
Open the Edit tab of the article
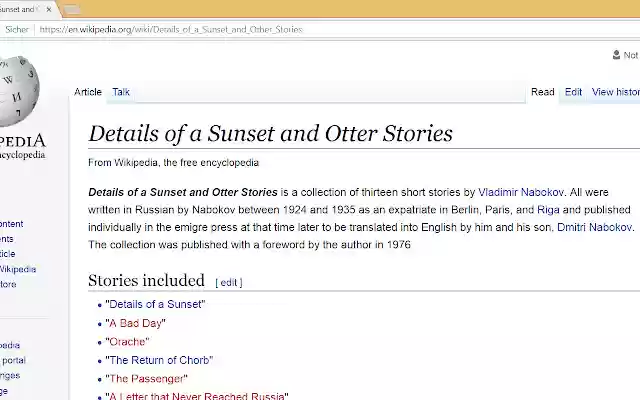[x=573, y=92]
